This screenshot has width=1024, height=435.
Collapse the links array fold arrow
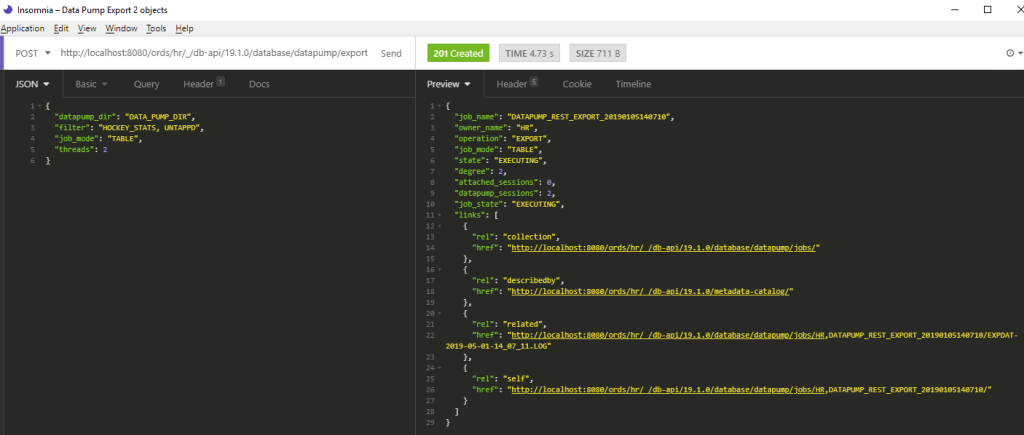pyautogui.click(x=440, y=215)
